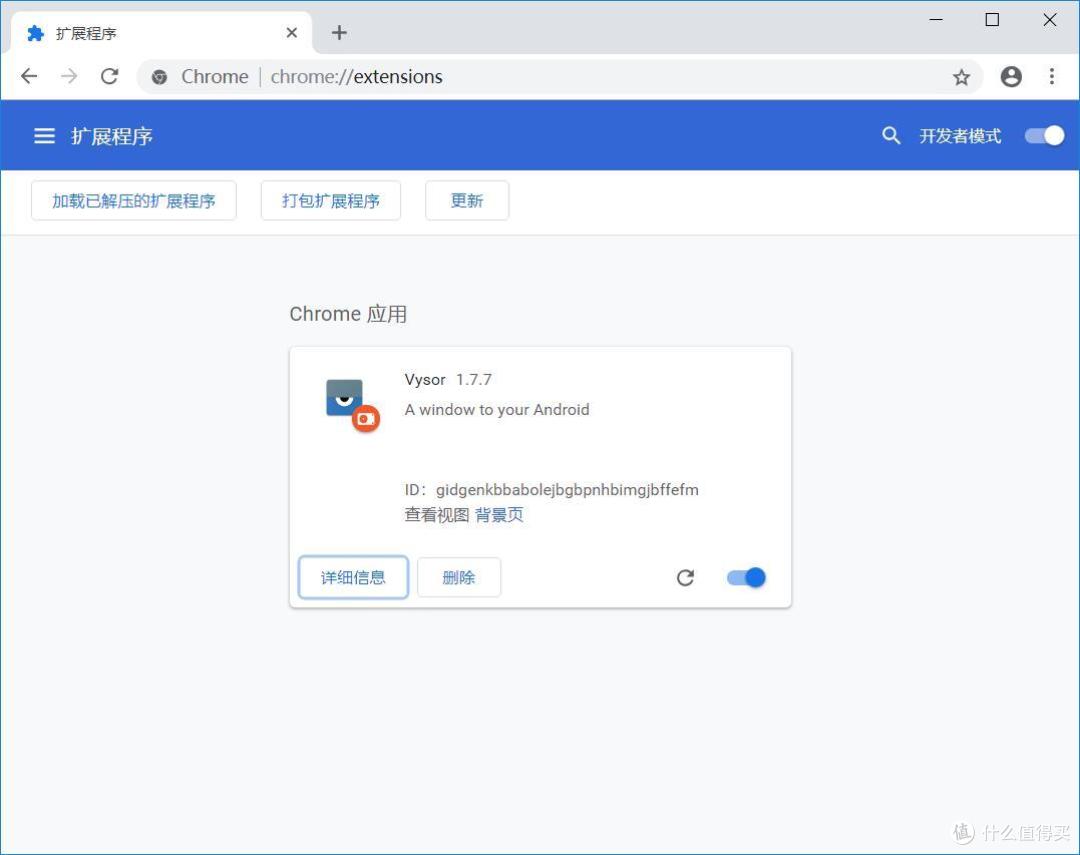Click the Chrome site info icon
Image resolution: width=1080 pixels, height=855 pixels.
[x=159, y=77]
